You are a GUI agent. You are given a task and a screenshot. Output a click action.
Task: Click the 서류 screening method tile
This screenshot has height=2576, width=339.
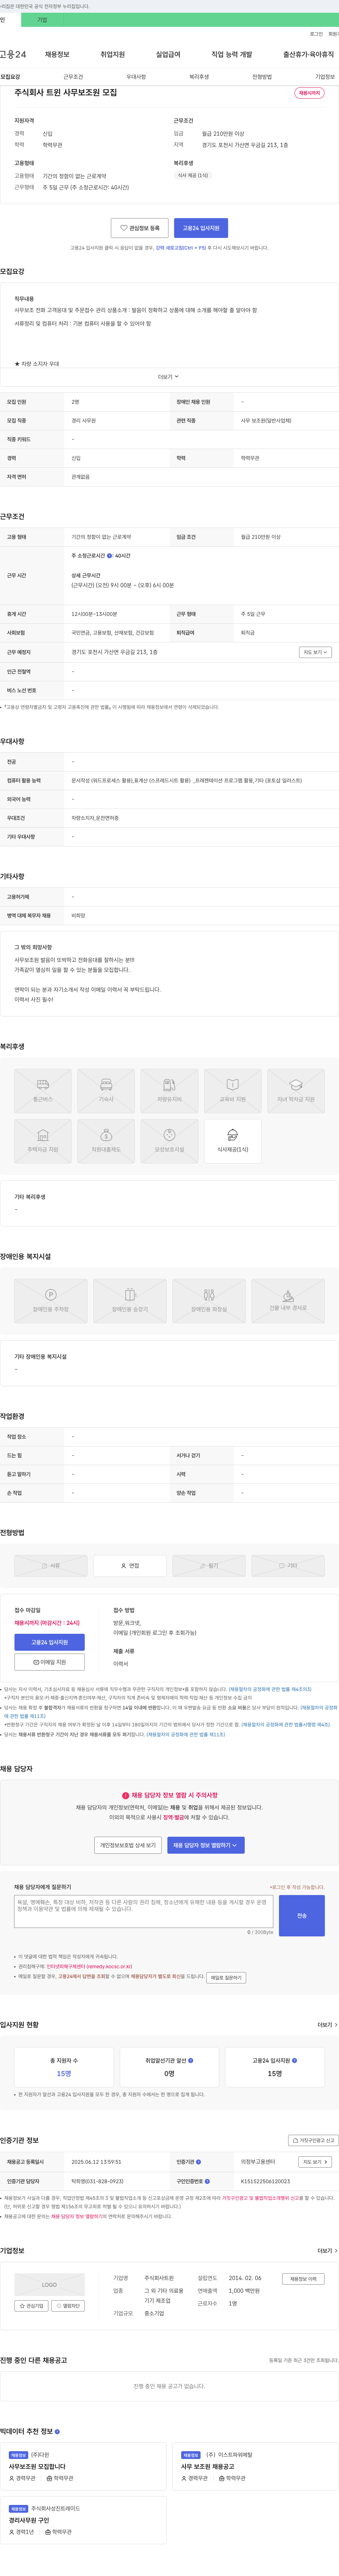tap(51, 1566)
